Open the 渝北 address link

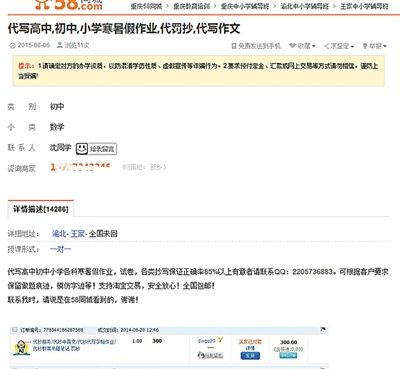tap(59, 234)
